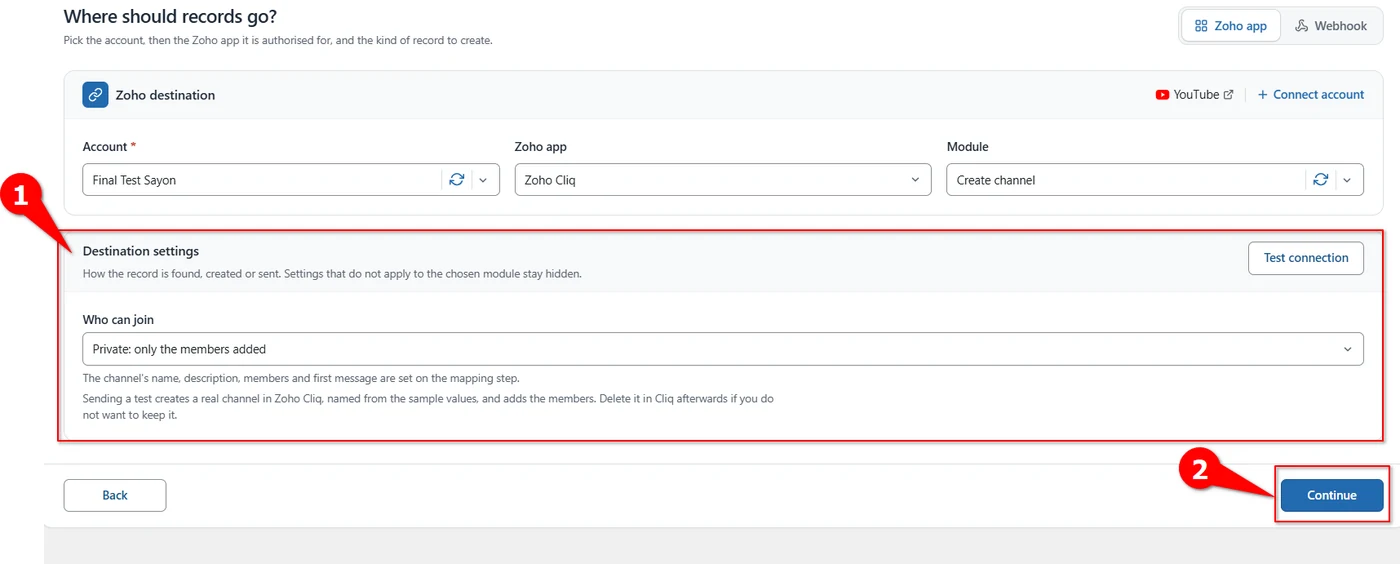The width and height of the screenshot is (1400, 564).
Task: Click the 'Zoho destination' title text
Action: [x=165, y=95]
